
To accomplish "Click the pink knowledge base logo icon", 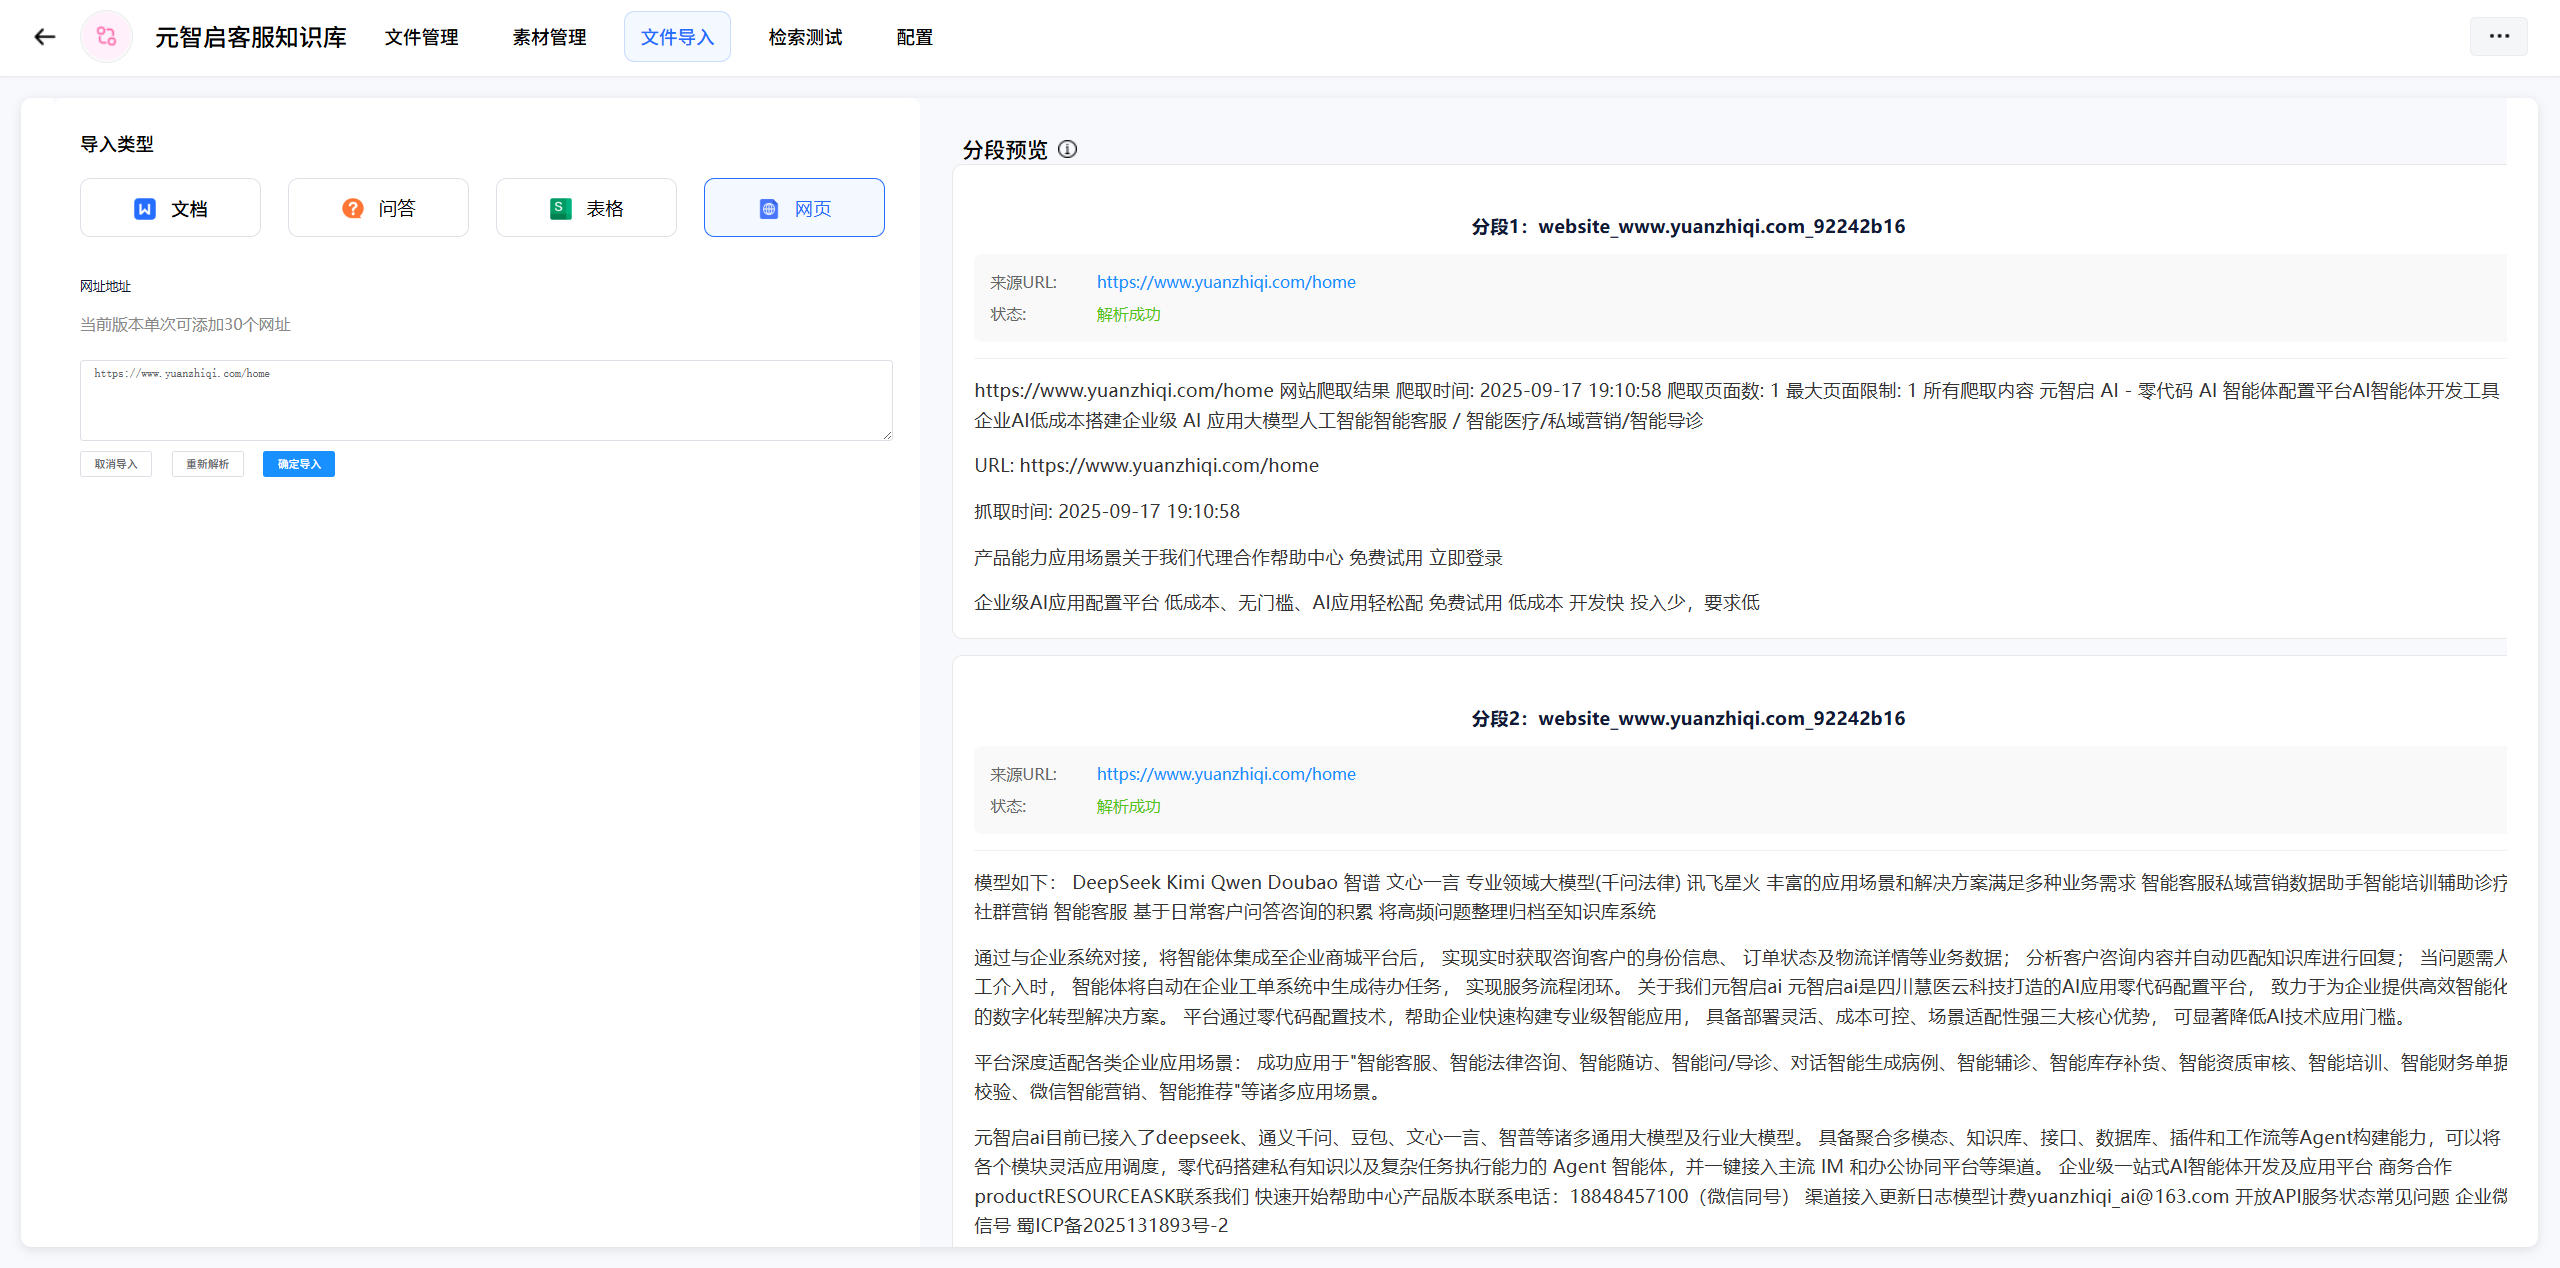I will (x=106, y=37).
